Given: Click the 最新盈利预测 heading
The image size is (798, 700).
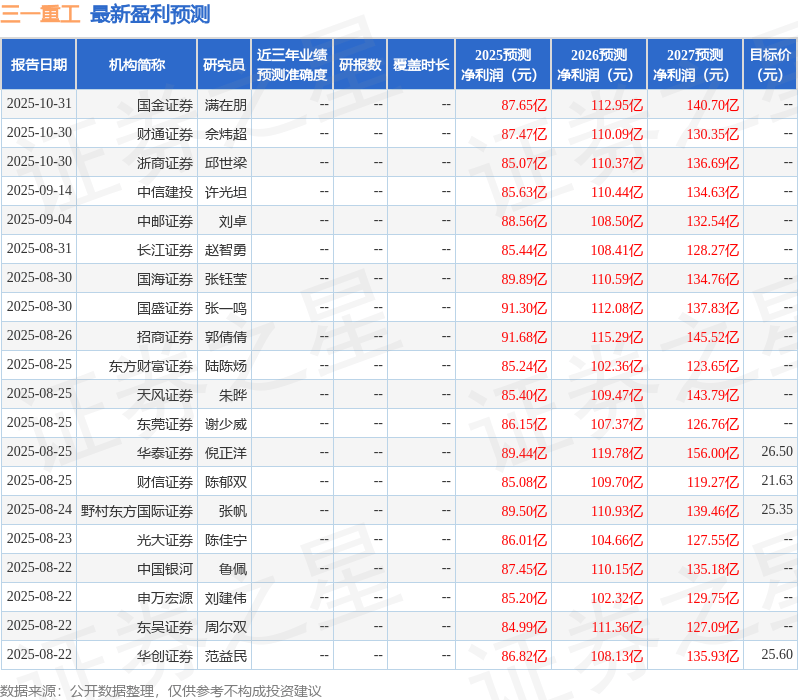Looking at the screenshot, I should (150, 14).
